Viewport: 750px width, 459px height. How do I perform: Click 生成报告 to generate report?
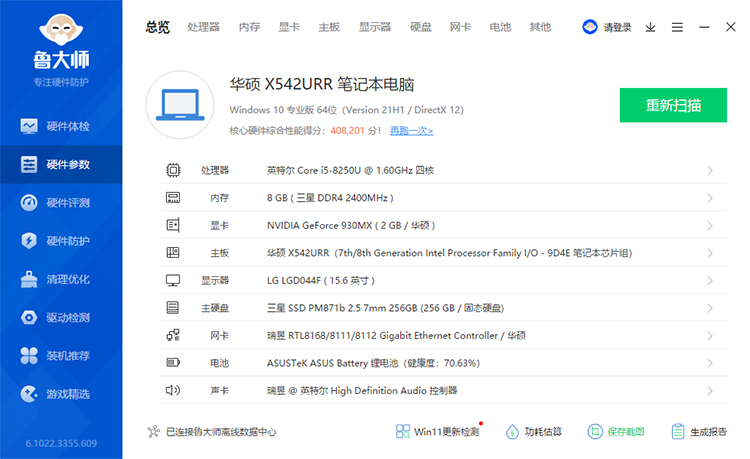click(x=699, y=432)
